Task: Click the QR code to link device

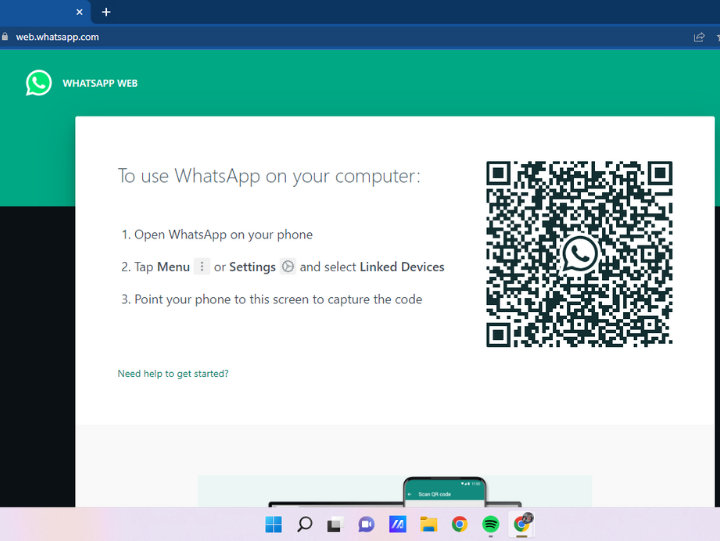Action: point(579,254)
